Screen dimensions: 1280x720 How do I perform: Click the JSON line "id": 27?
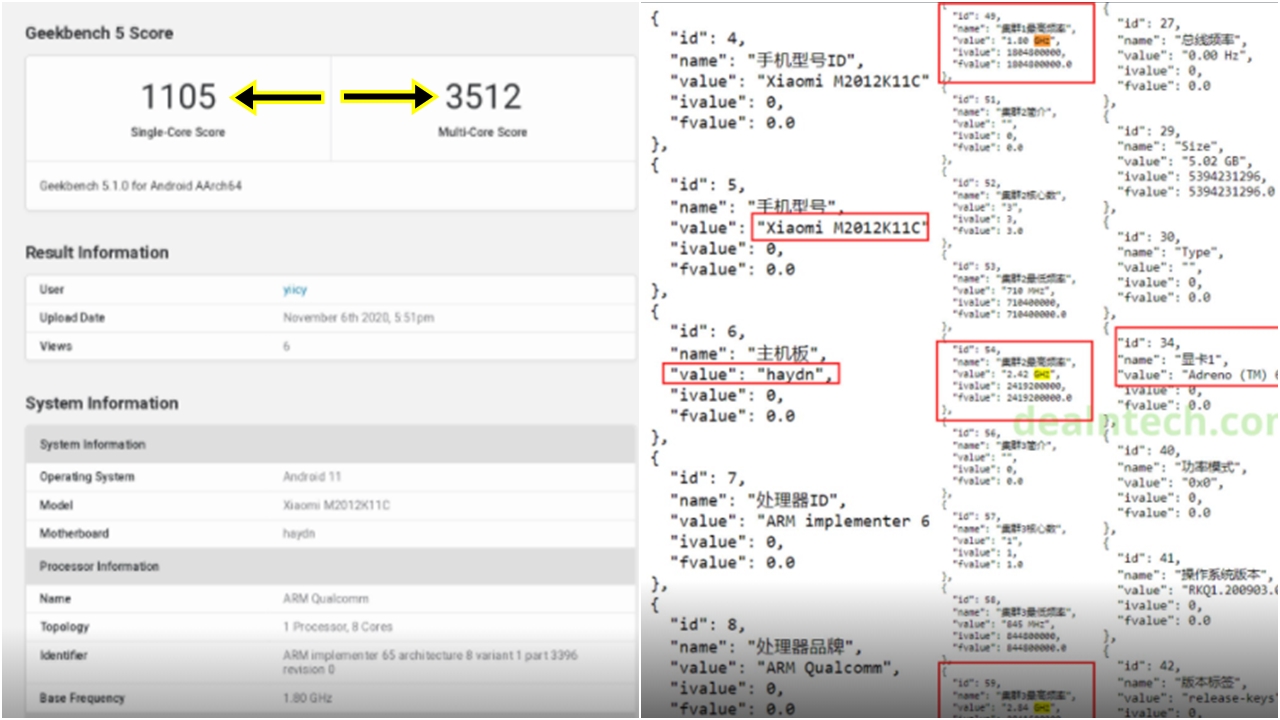[1150, 23]
